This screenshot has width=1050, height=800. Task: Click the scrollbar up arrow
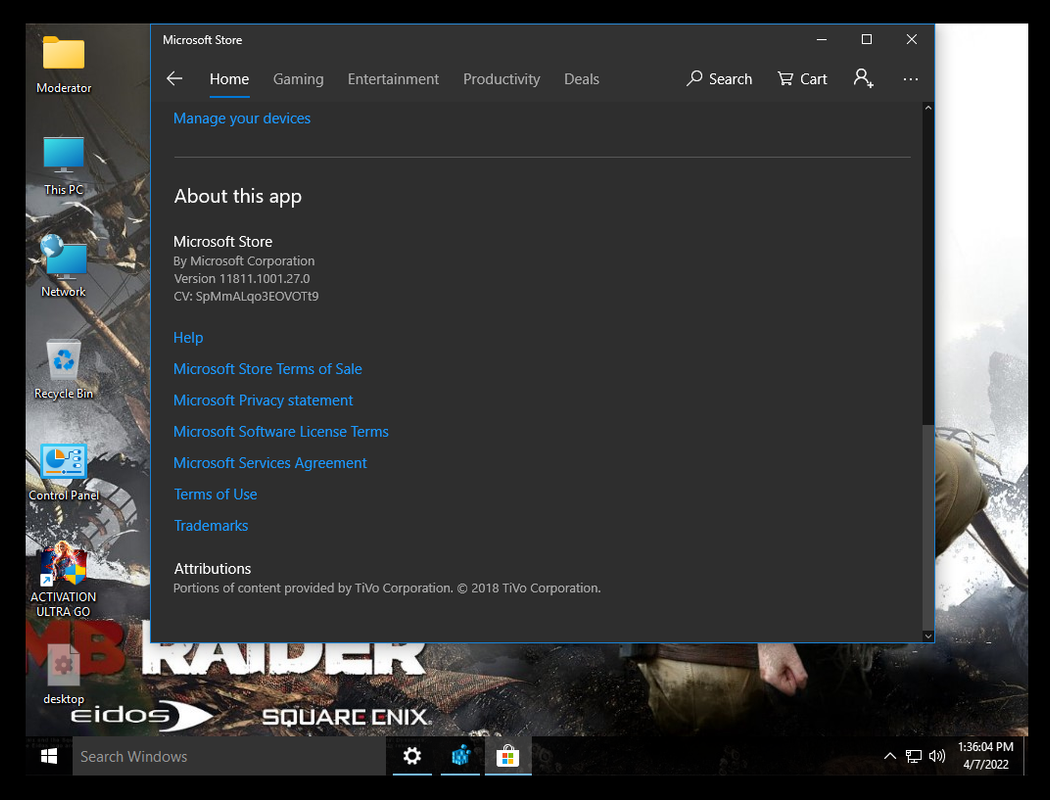pyautogui.click(x=927, y=108)
